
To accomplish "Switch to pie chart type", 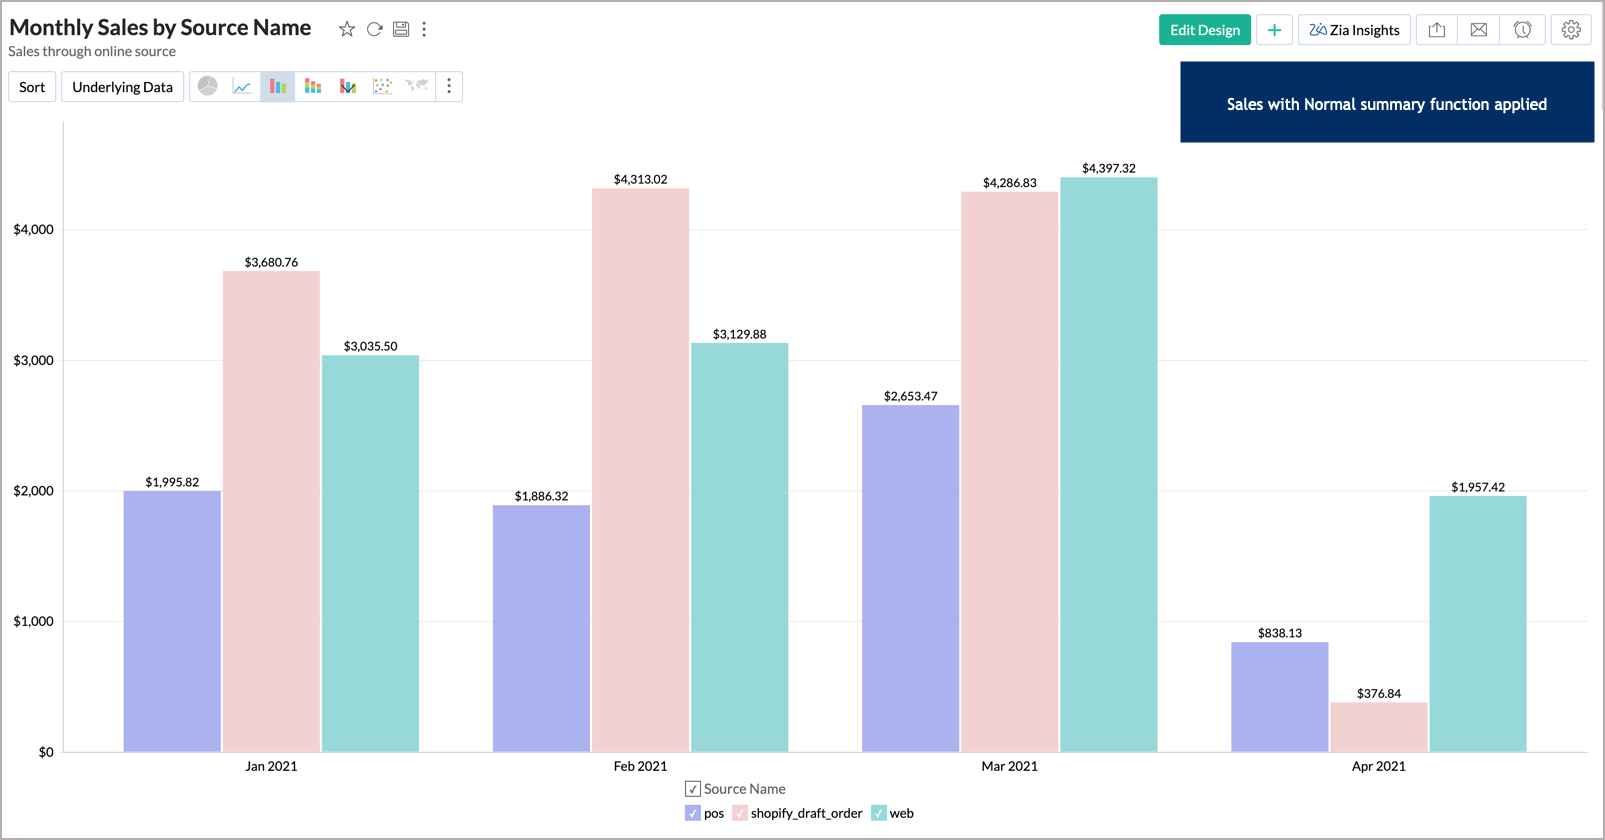I will tap(208, 87).
